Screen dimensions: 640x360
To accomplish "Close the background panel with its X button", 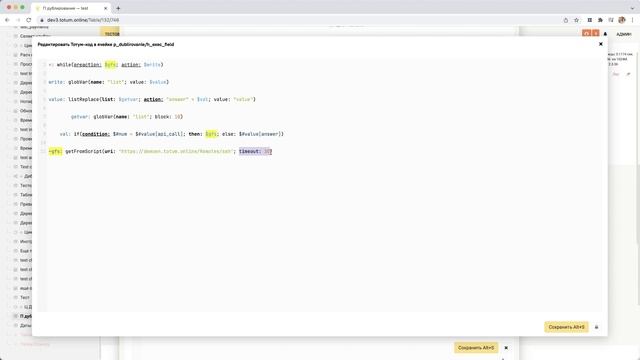I will [x=506, y=348].
